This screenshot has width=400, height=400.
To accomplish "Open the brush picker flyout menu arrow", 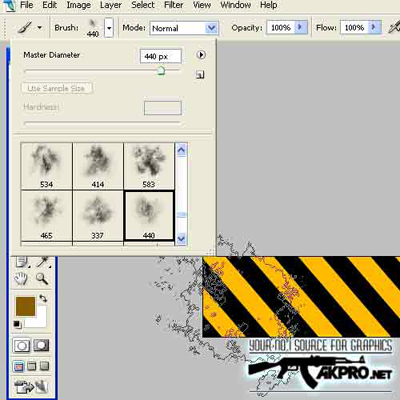I will point(201,55).
